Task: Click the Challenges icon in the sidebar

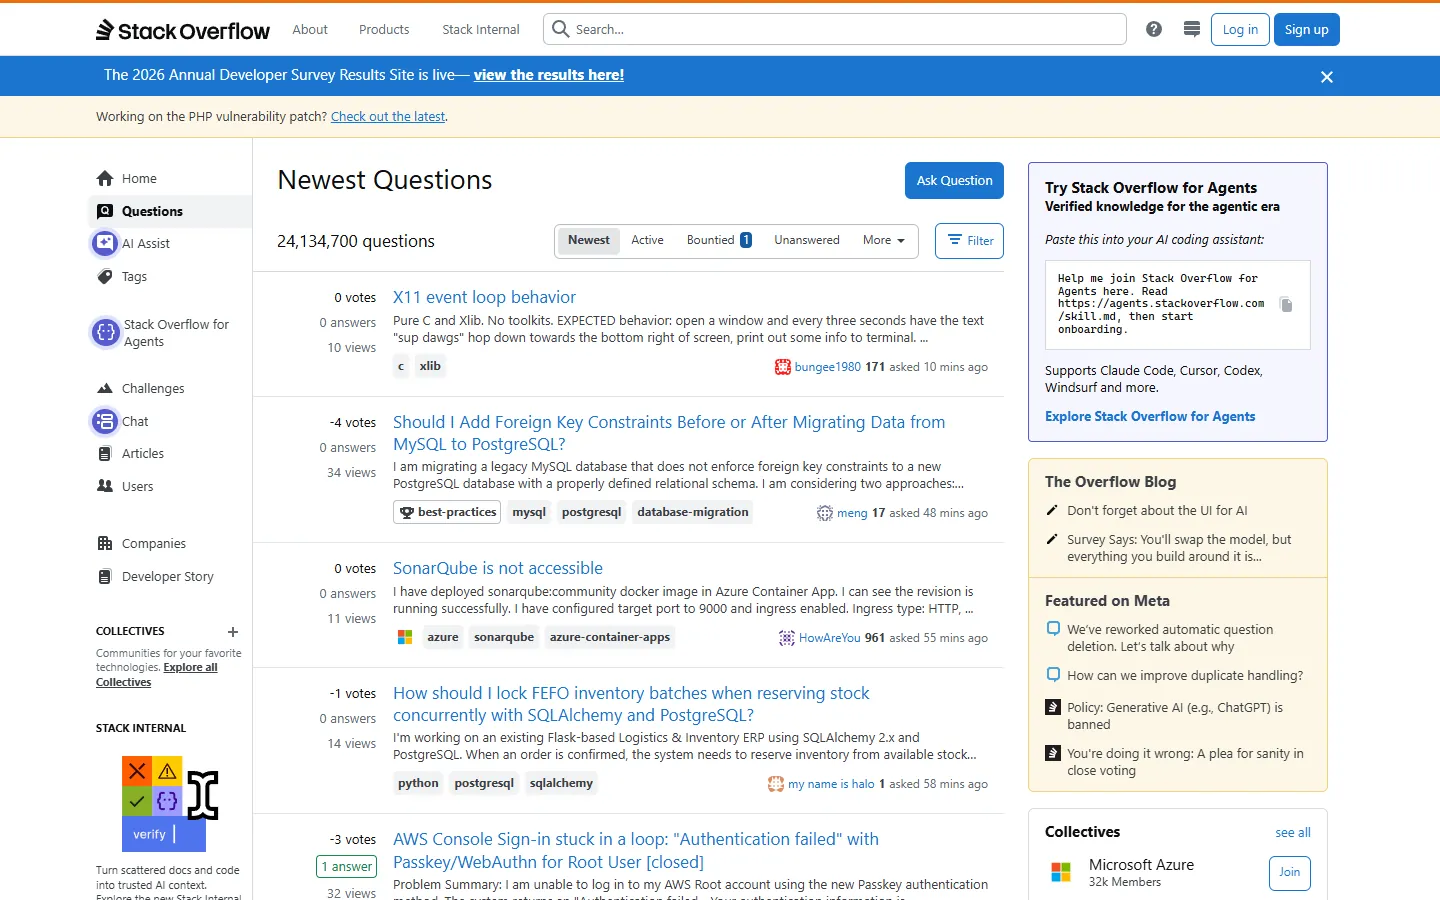Action: [x=105, y=388]
